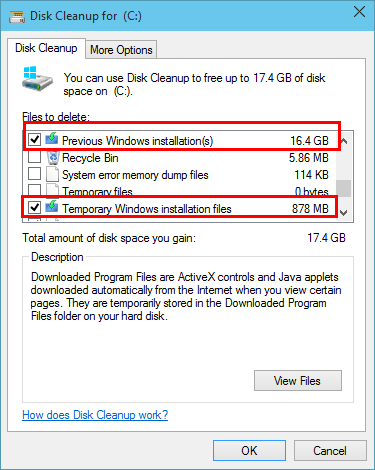The height and width of the screenshot is (470, 375).
Task: Select the Disk Cleanup tab
Action: (46, 48)
